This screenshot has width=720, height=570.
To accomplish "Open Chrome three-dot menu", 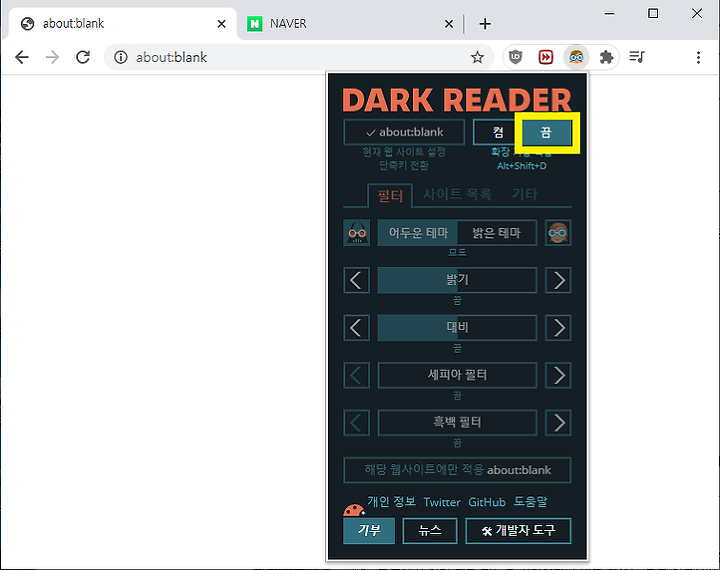I will tap(698, 57).
